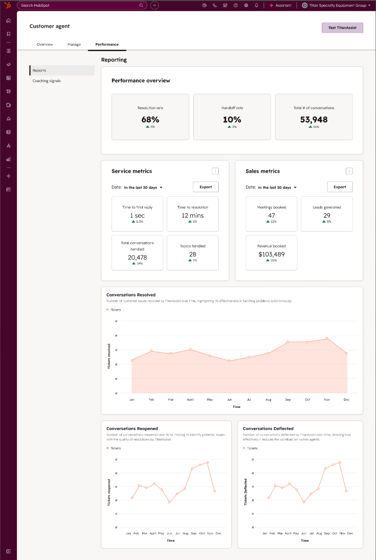This screenshot has width=376, height=560.
Task: Open the Sales metrics info icon
Action: tap(349, 171)
